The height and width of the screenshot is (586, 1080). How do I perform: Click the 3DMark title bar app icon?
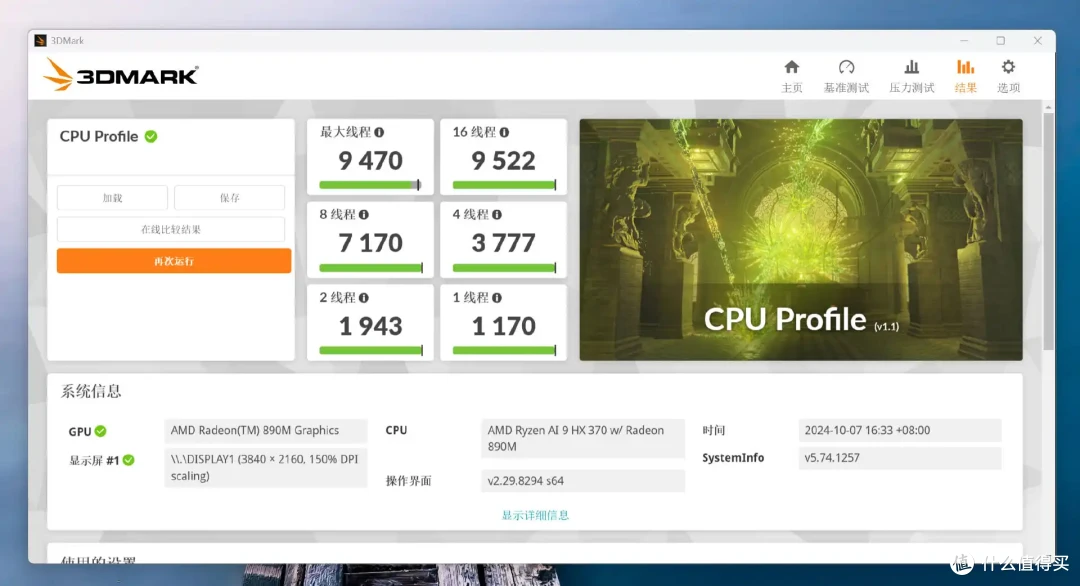41,41
